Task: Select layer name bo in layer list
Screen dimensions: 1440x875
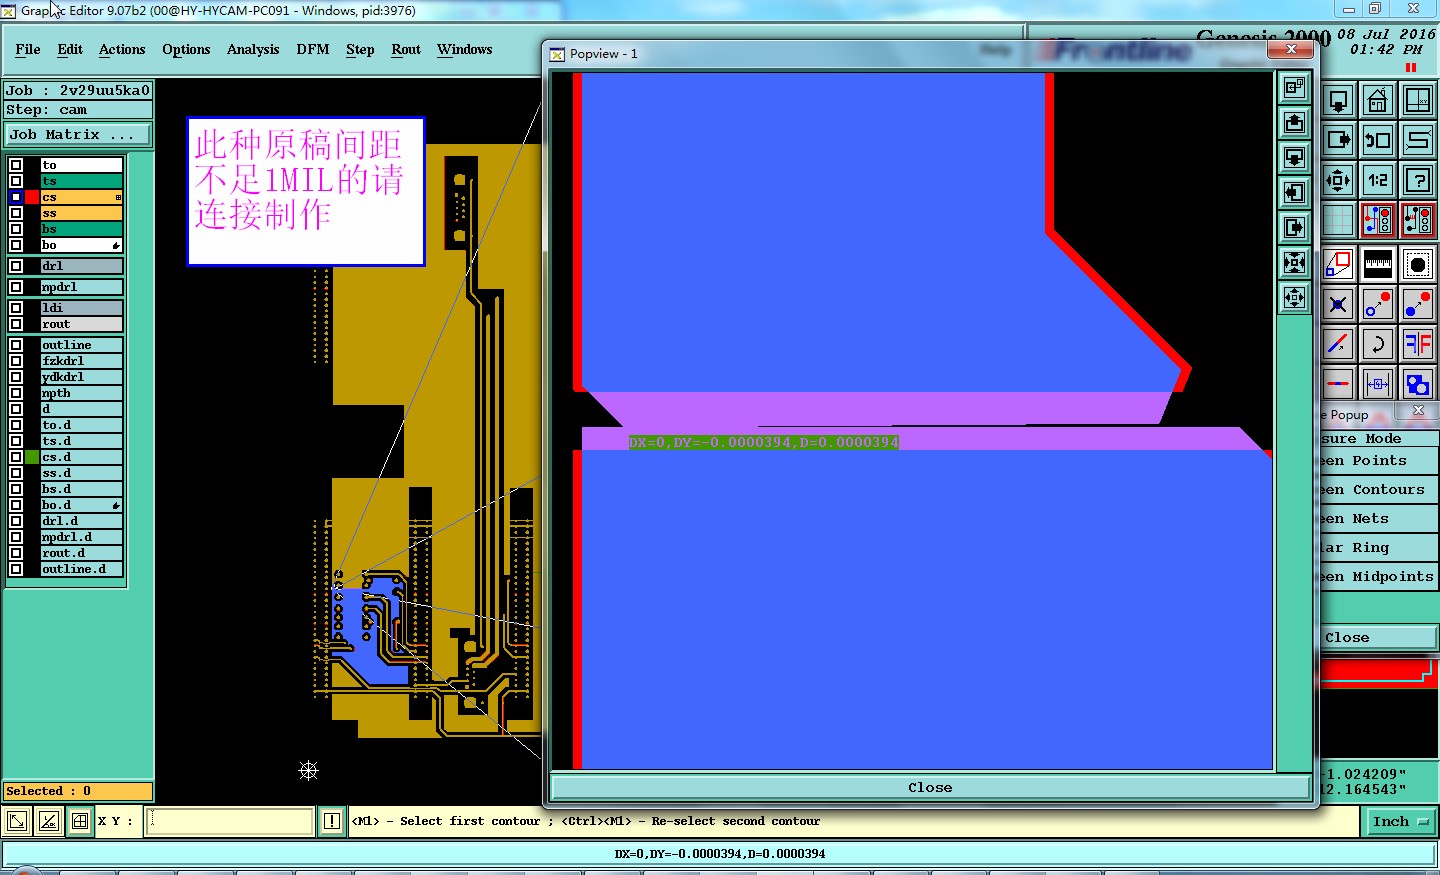Action: (81, 245)
